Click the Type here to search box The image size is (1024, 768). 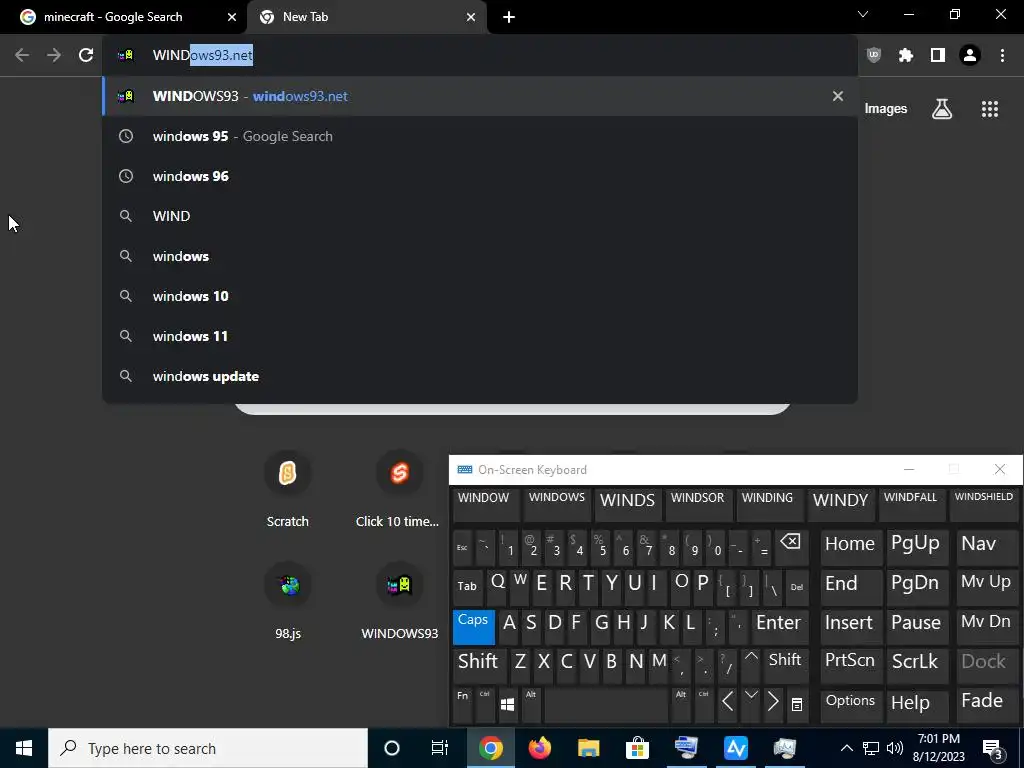(x=208, y=748)
